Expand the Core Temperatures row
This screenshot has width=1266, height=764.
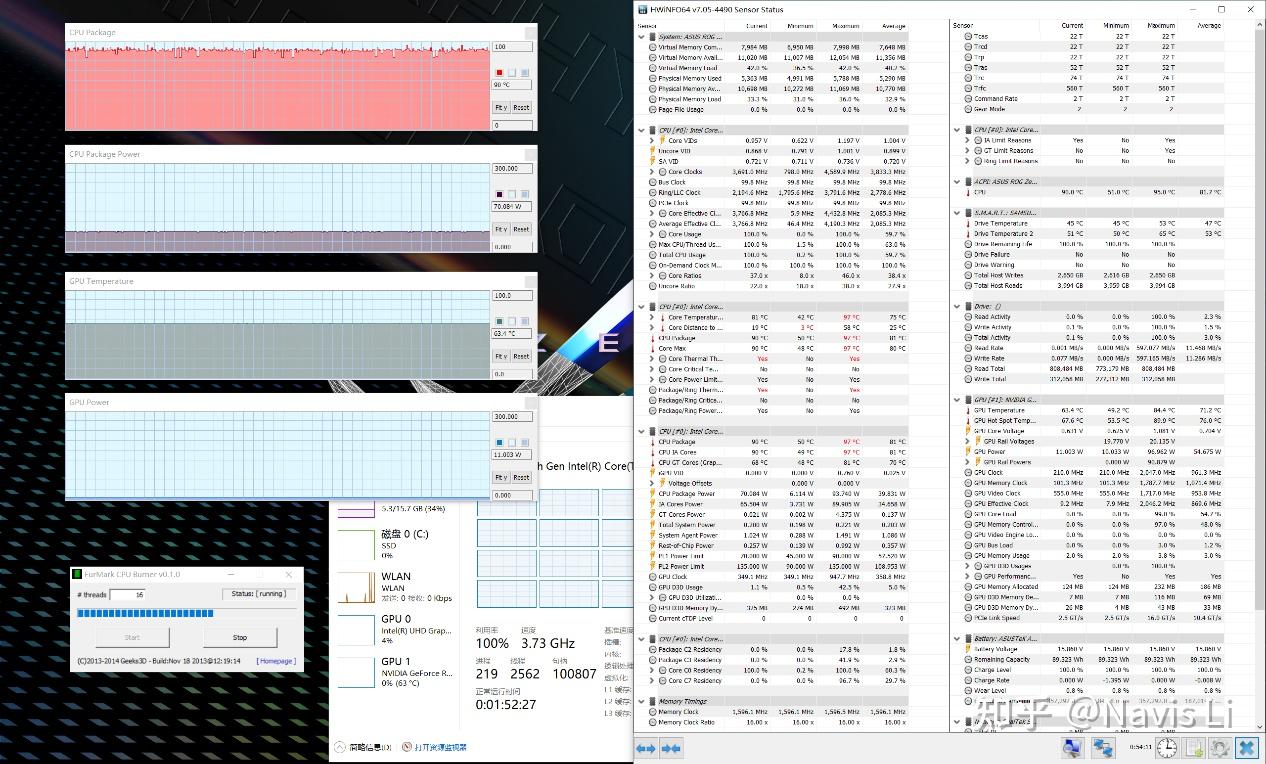coord(653,317)
